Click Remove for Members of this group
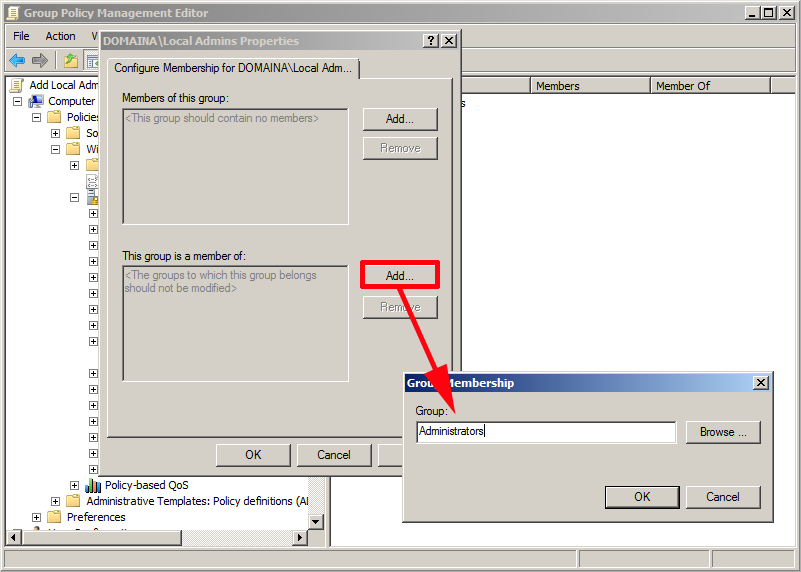 click(x=400, y=148)
